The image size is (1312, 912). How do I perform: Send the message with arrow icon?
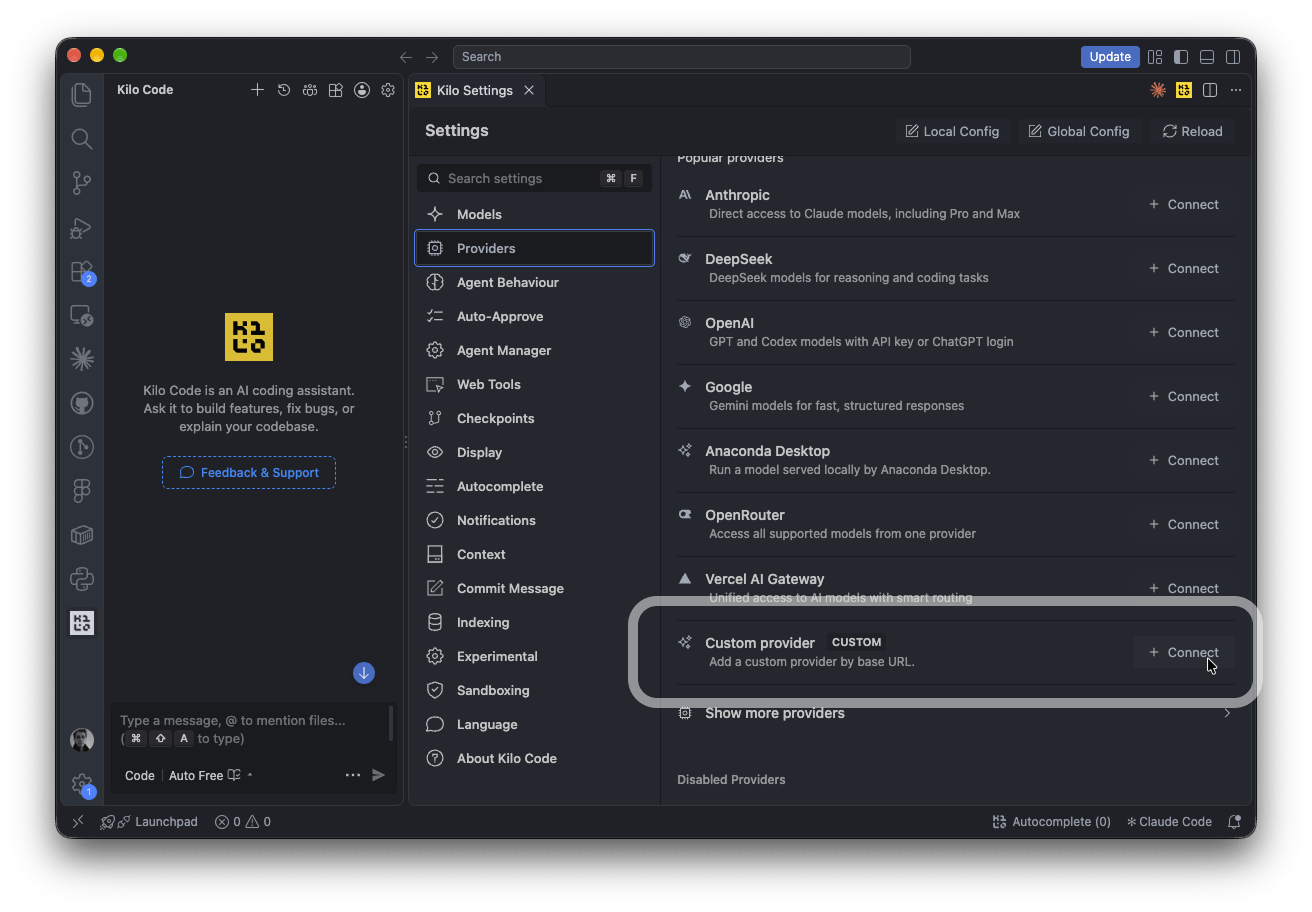[x=378, y=775]
